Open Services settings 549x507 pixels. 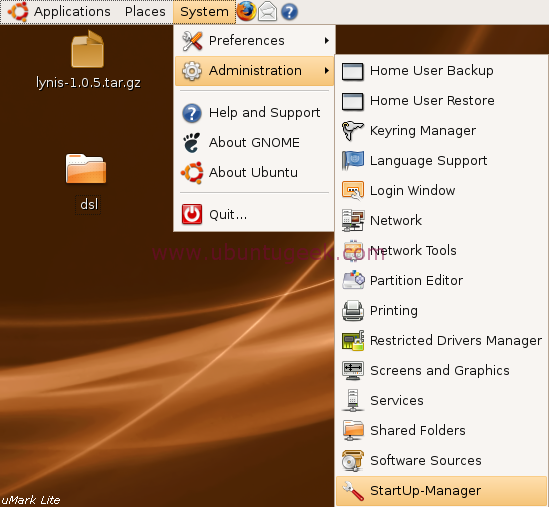click(x=442, y=401)
